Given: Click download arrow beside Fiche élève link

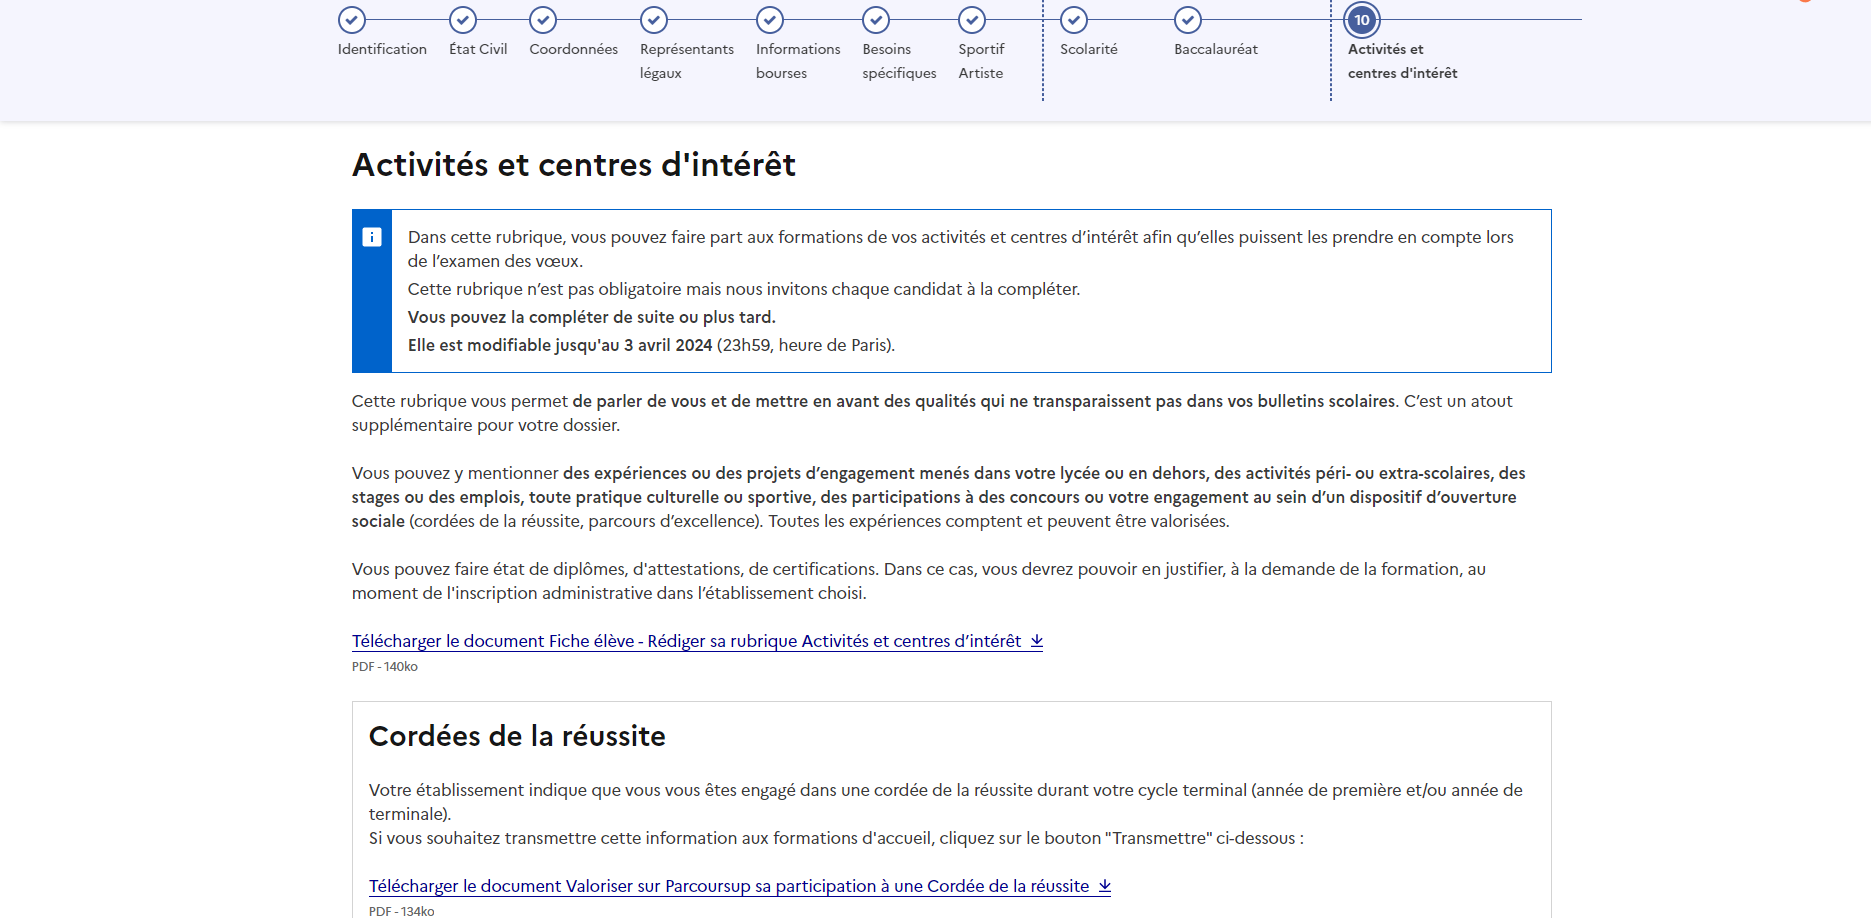Looking at the screenshot, I should point(1037,641).
